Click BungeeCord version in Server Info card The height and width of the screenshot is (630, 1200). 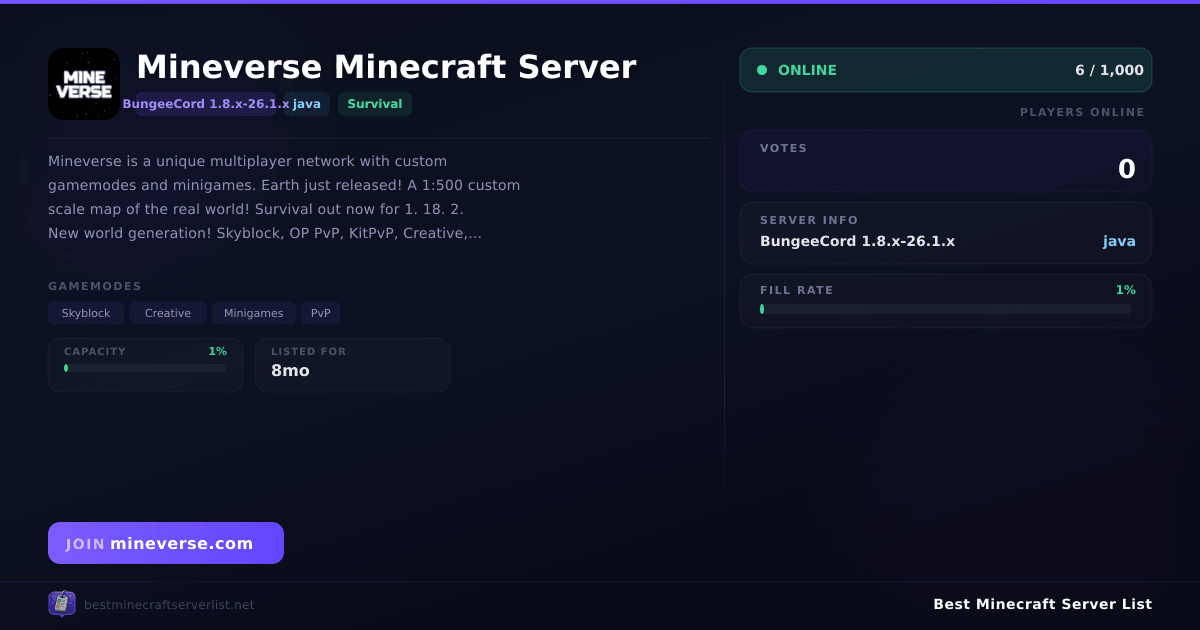pos(857,241)
